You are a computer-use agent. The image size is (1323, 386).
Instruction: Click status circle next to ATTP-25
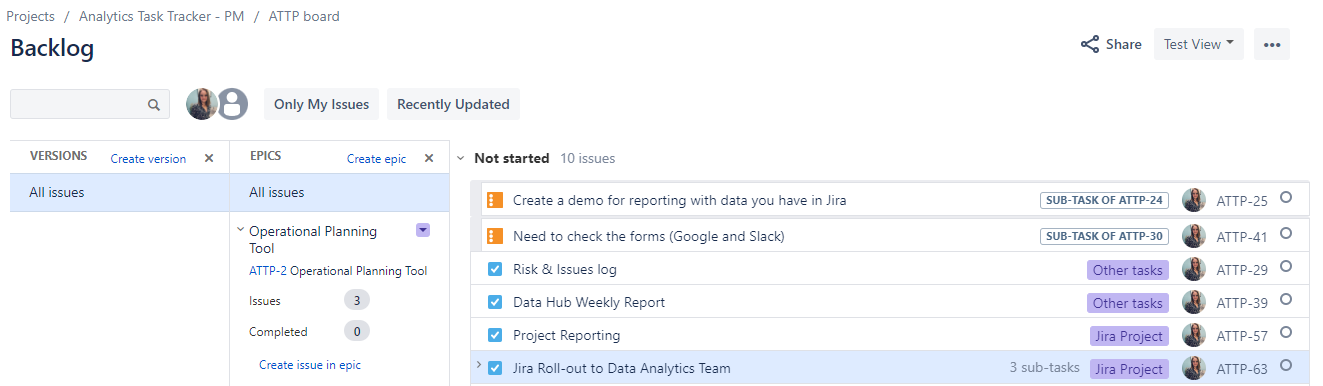[1286, 198]
